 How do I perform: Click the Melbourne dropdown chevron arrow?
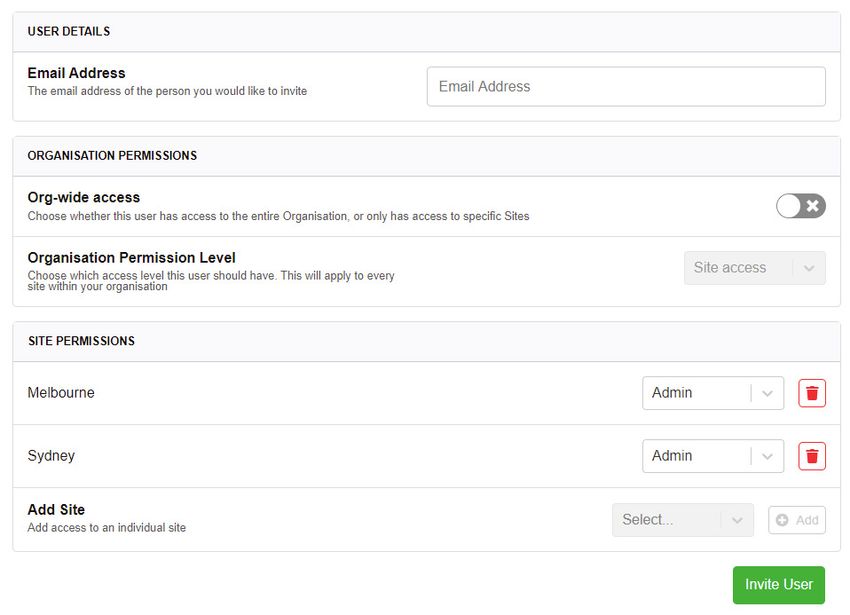767,393
